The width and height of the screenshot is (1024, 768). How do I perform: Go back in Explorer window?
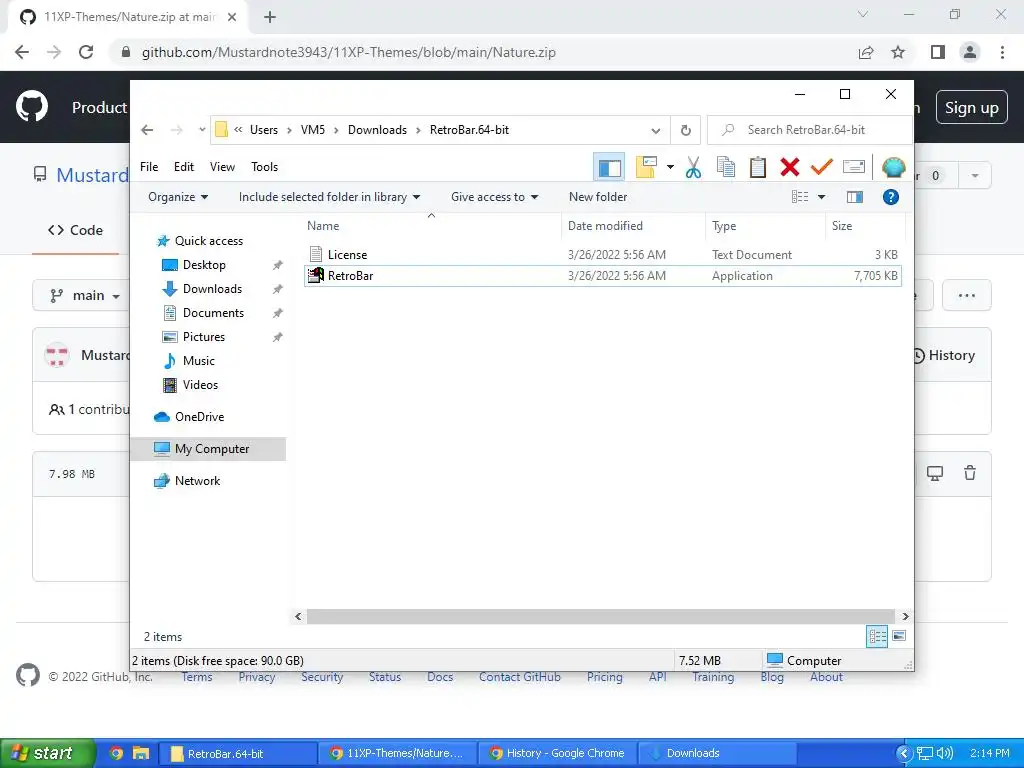[147, 130]
